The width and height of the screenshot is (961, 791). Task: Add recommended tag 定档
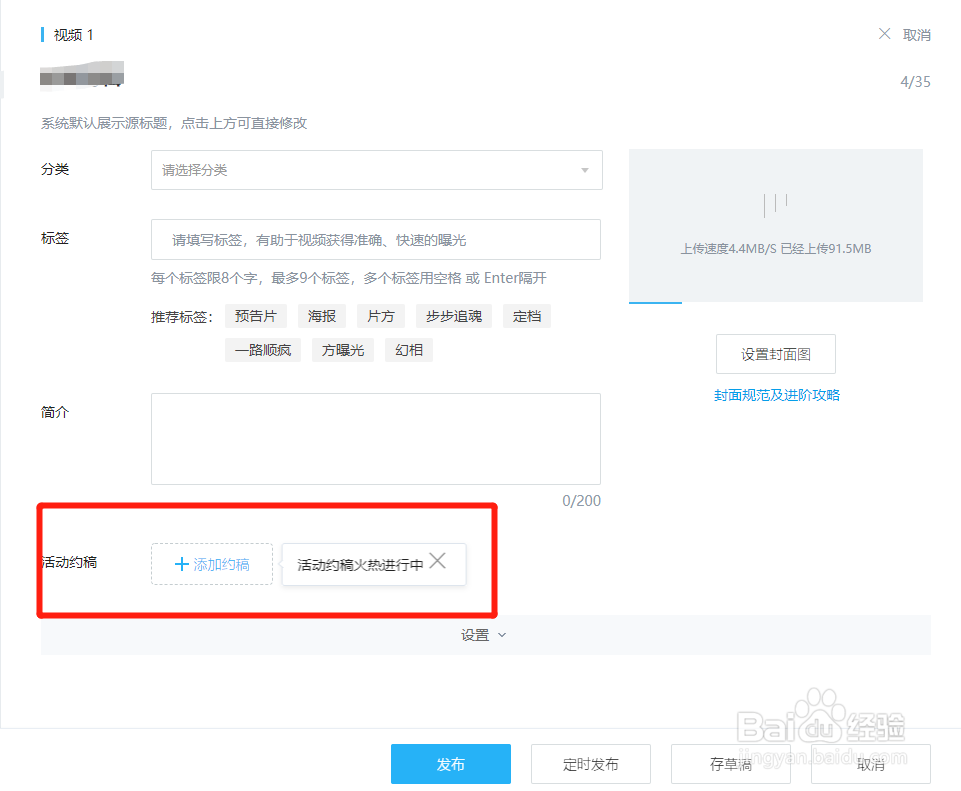tap(526, 316)
